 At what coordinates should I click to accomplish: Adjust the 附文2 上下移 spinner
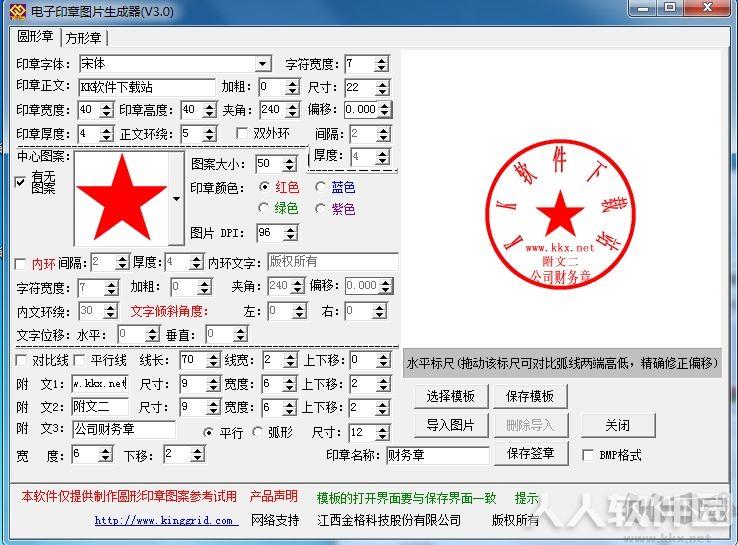384,407
